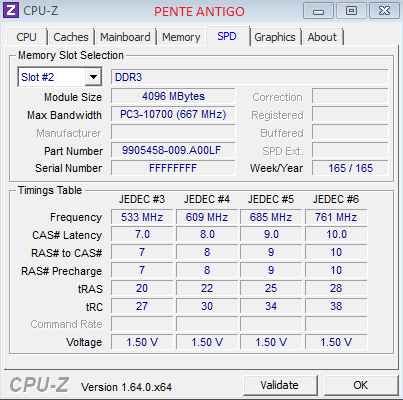
Task: Click tRC value 38
Action: coord(336,306)
